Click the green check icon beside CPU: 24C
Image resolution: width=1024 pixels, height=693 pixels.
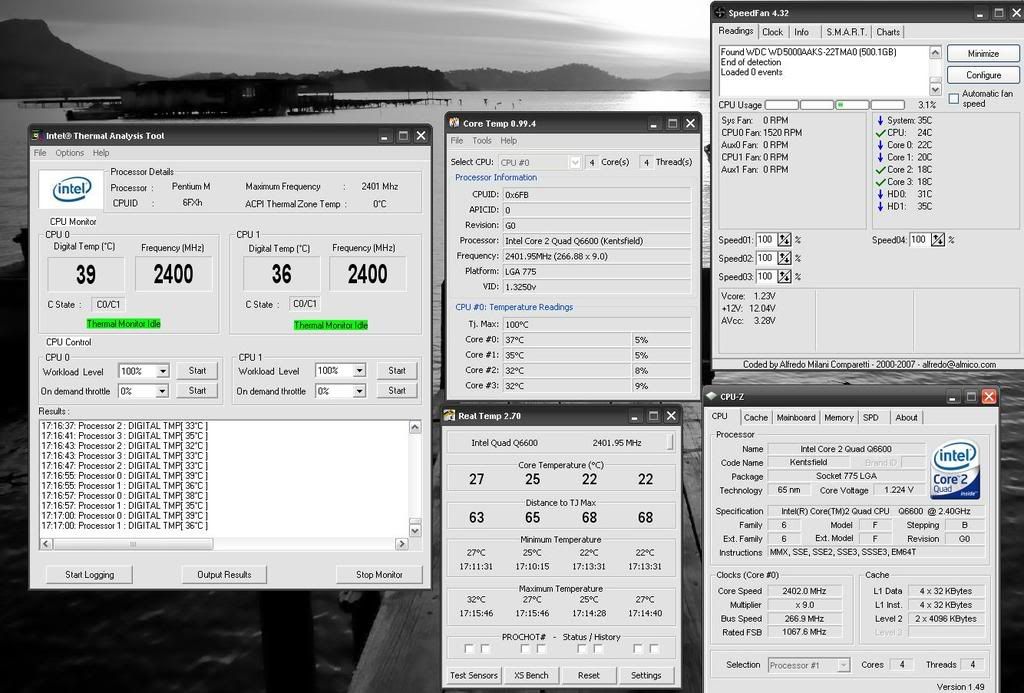(880, 133)
